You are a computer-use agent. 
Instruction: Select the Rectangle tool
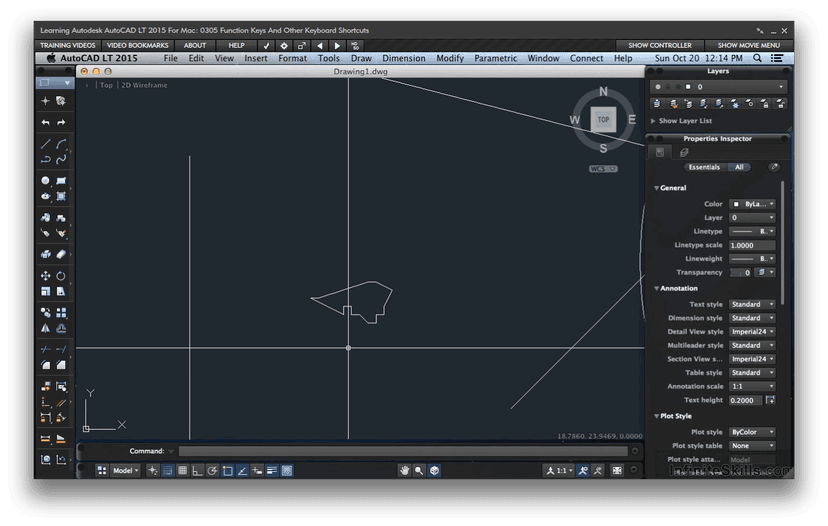[x=61, y=181]
